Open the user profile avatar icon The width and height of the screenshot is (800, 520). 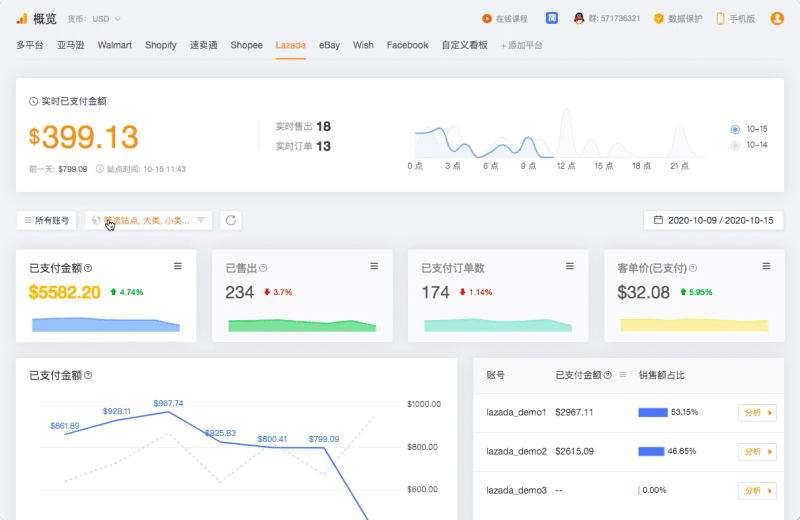pos(777,18)
